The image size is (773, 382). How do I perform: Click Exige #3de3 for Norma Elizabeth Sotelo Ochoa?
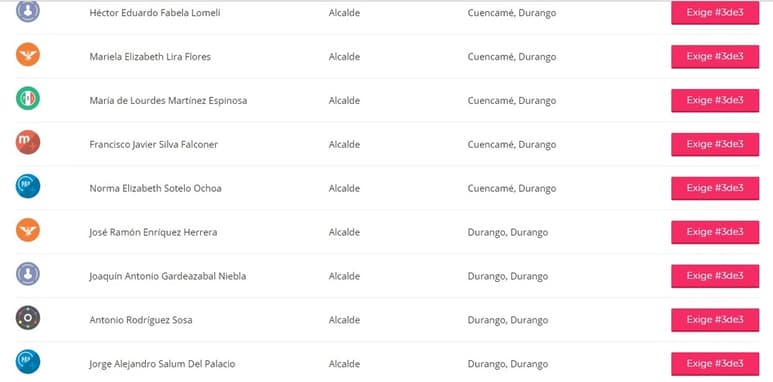tap(715, 188)
